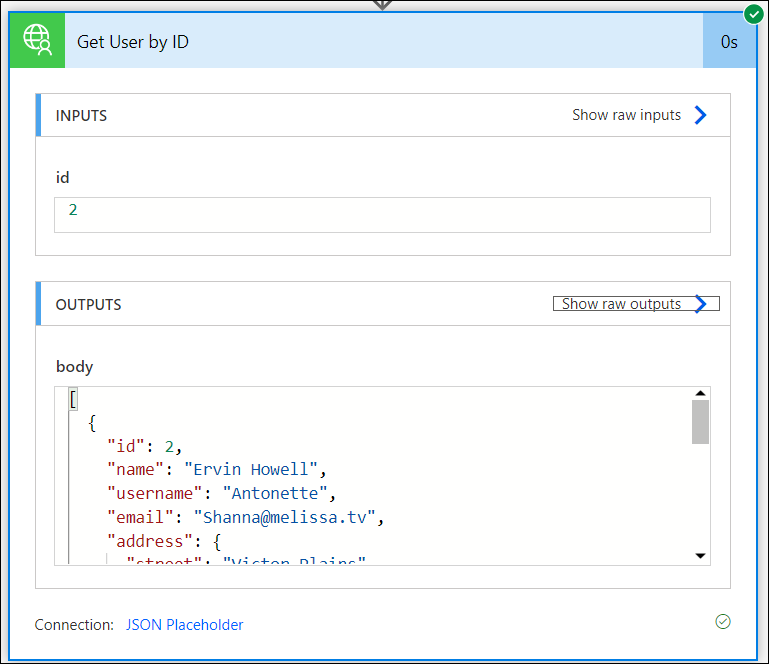
Task: Click Show raw inputs text
Action: click(626, 115)
